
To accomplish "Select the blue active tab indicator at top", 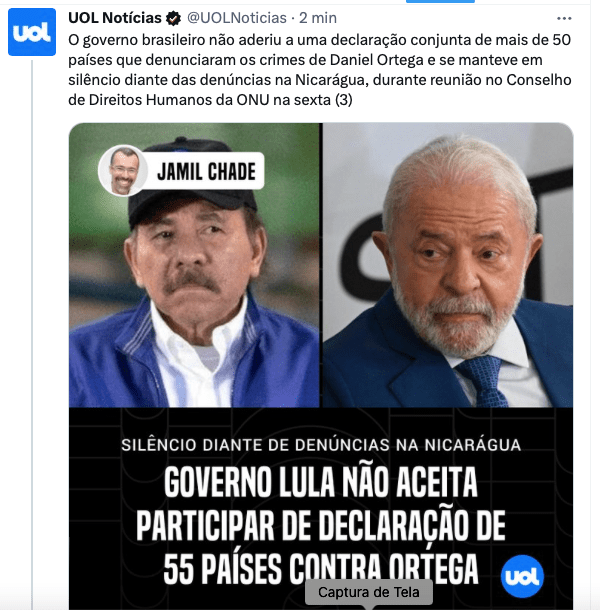I will click(x=440, y=1).
